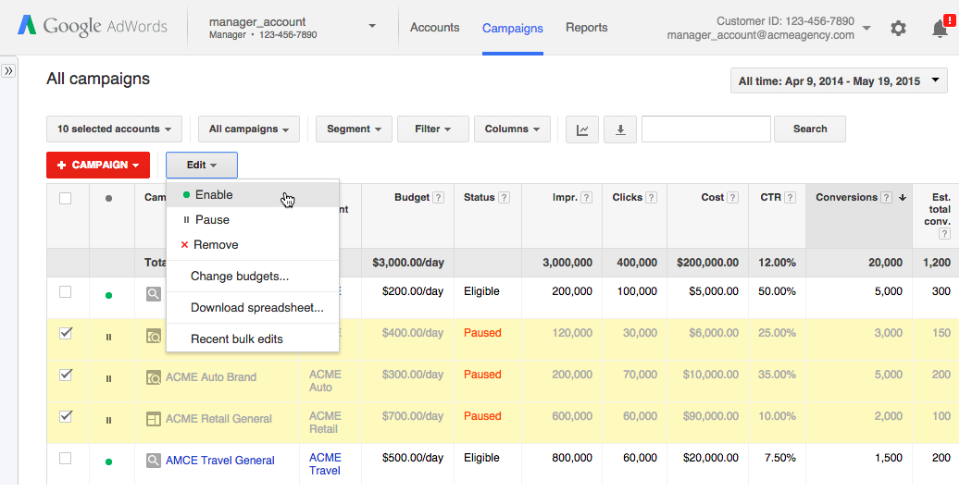Click into the campaign search text field

point(706,129)
